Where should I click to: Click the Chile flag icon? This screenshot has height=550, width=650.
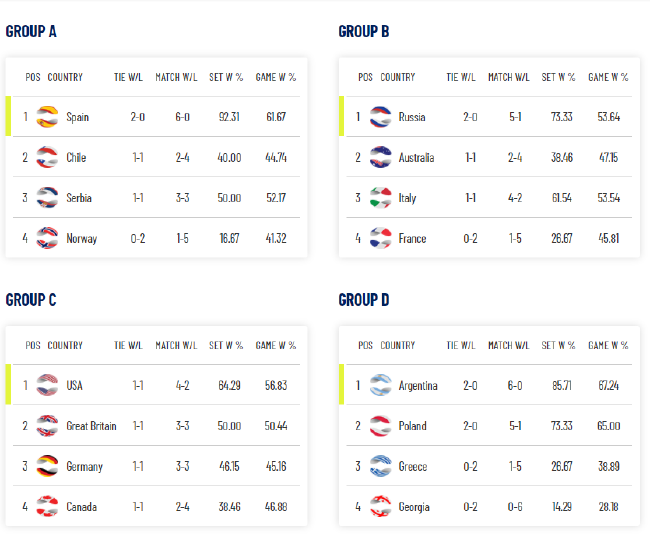[47, 157]
